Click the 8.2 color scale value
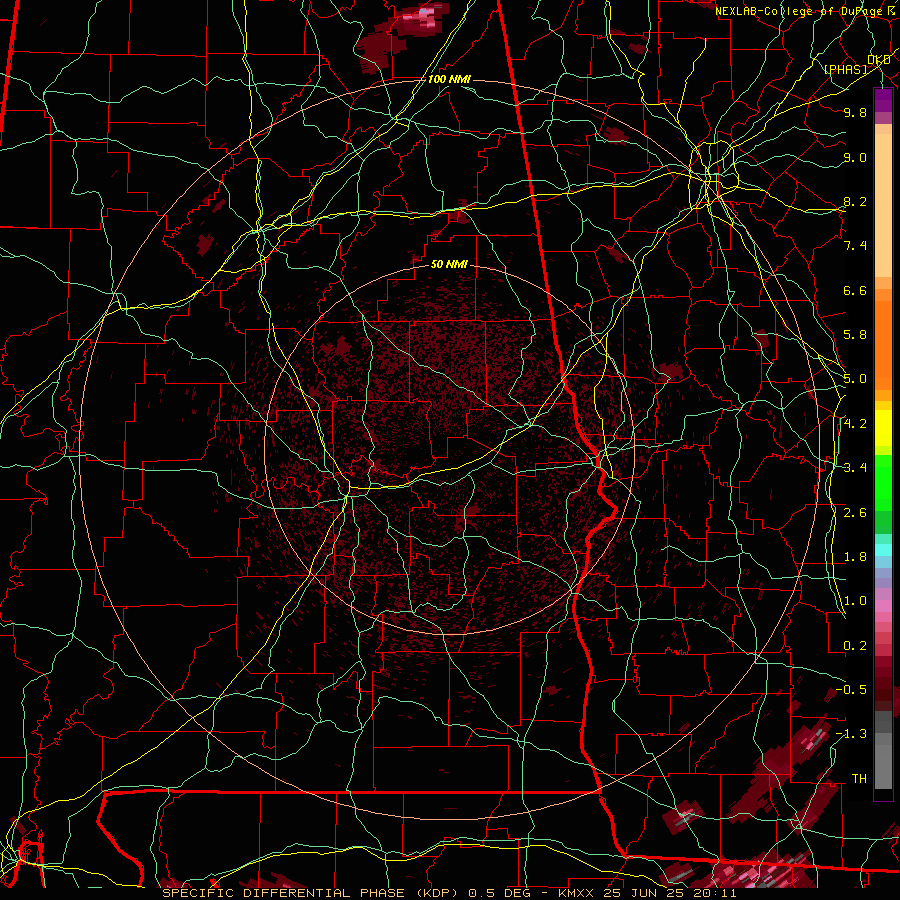The width and height of the screenshot is (900, 900). 855,201
